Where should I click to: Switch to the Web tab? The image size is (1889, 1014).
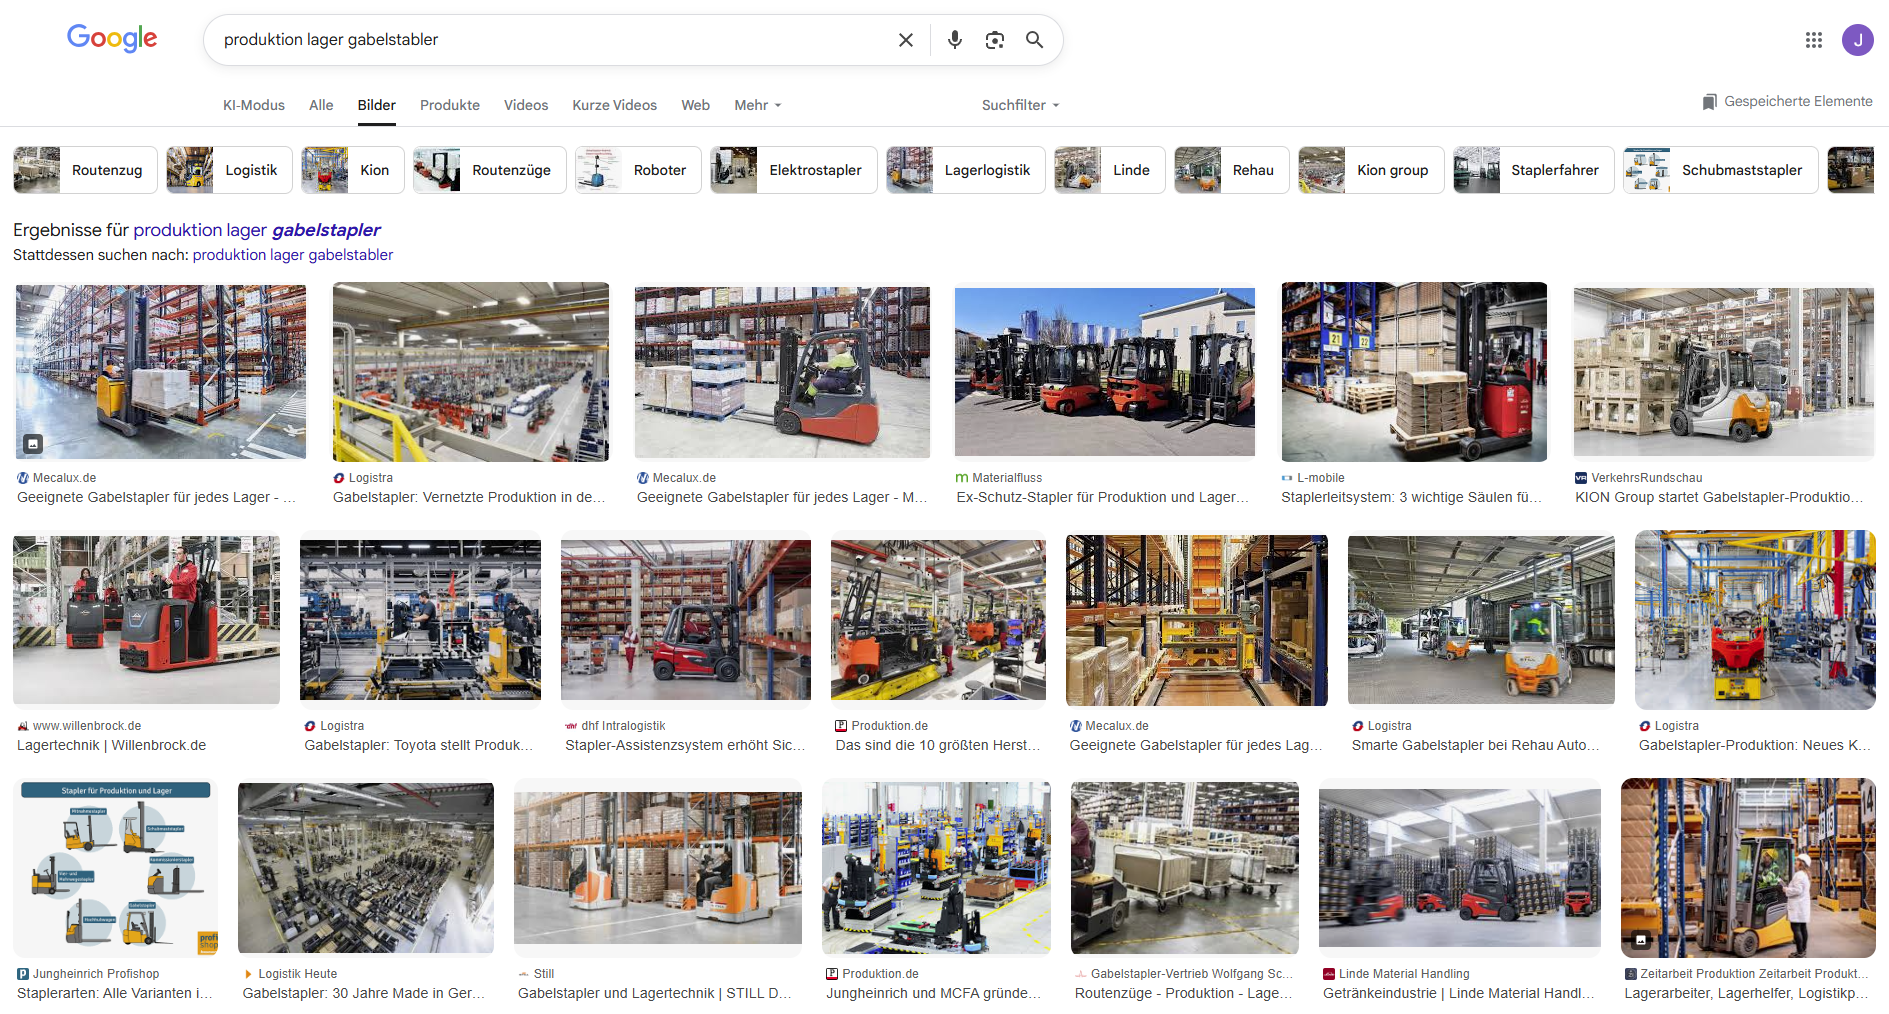click(695, 105)
